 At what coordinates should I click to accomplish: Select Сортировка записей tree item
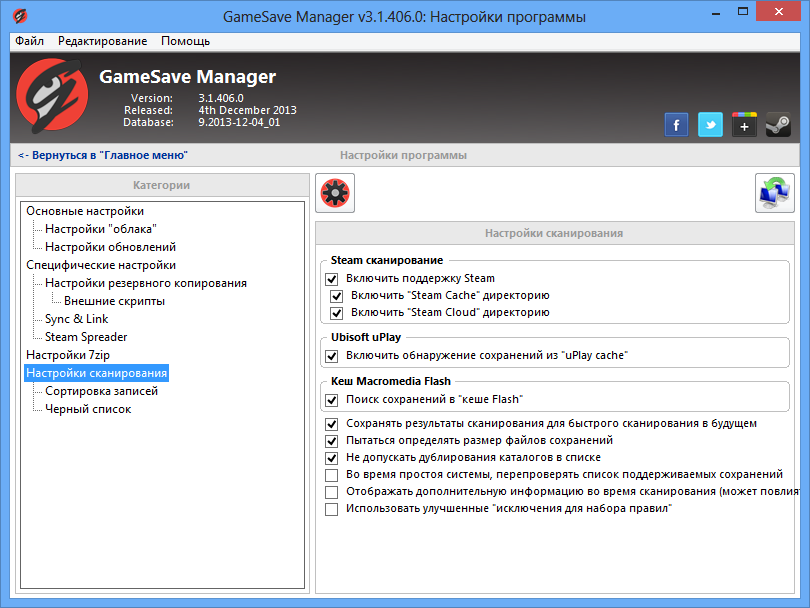point(101,391)
